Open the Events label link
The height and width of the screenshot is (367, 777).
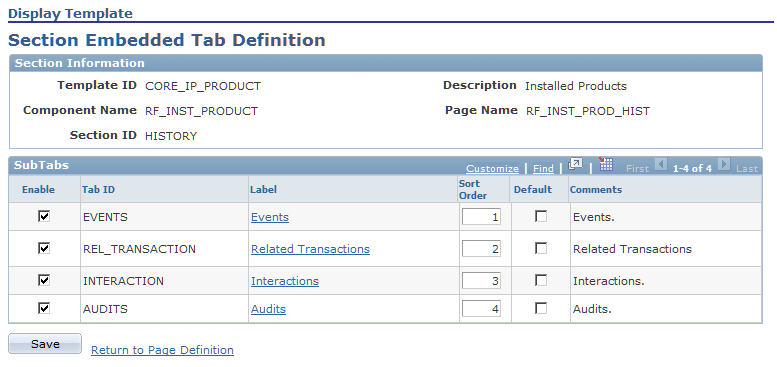click(270, 217)
